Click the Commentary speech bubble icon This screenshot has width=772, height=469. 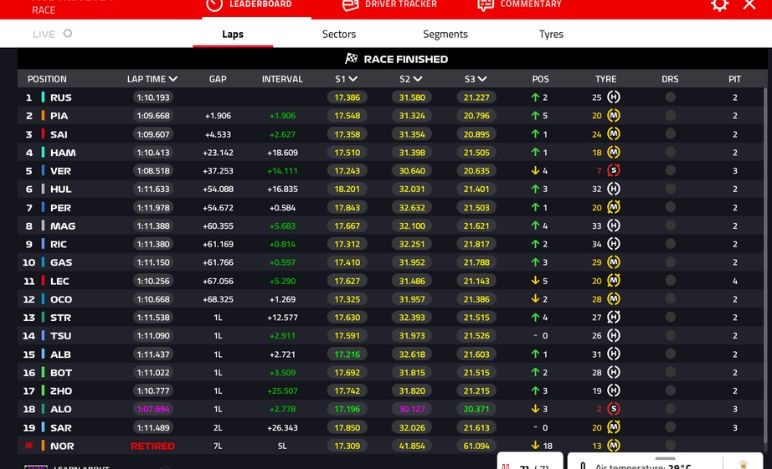[485, 5]
